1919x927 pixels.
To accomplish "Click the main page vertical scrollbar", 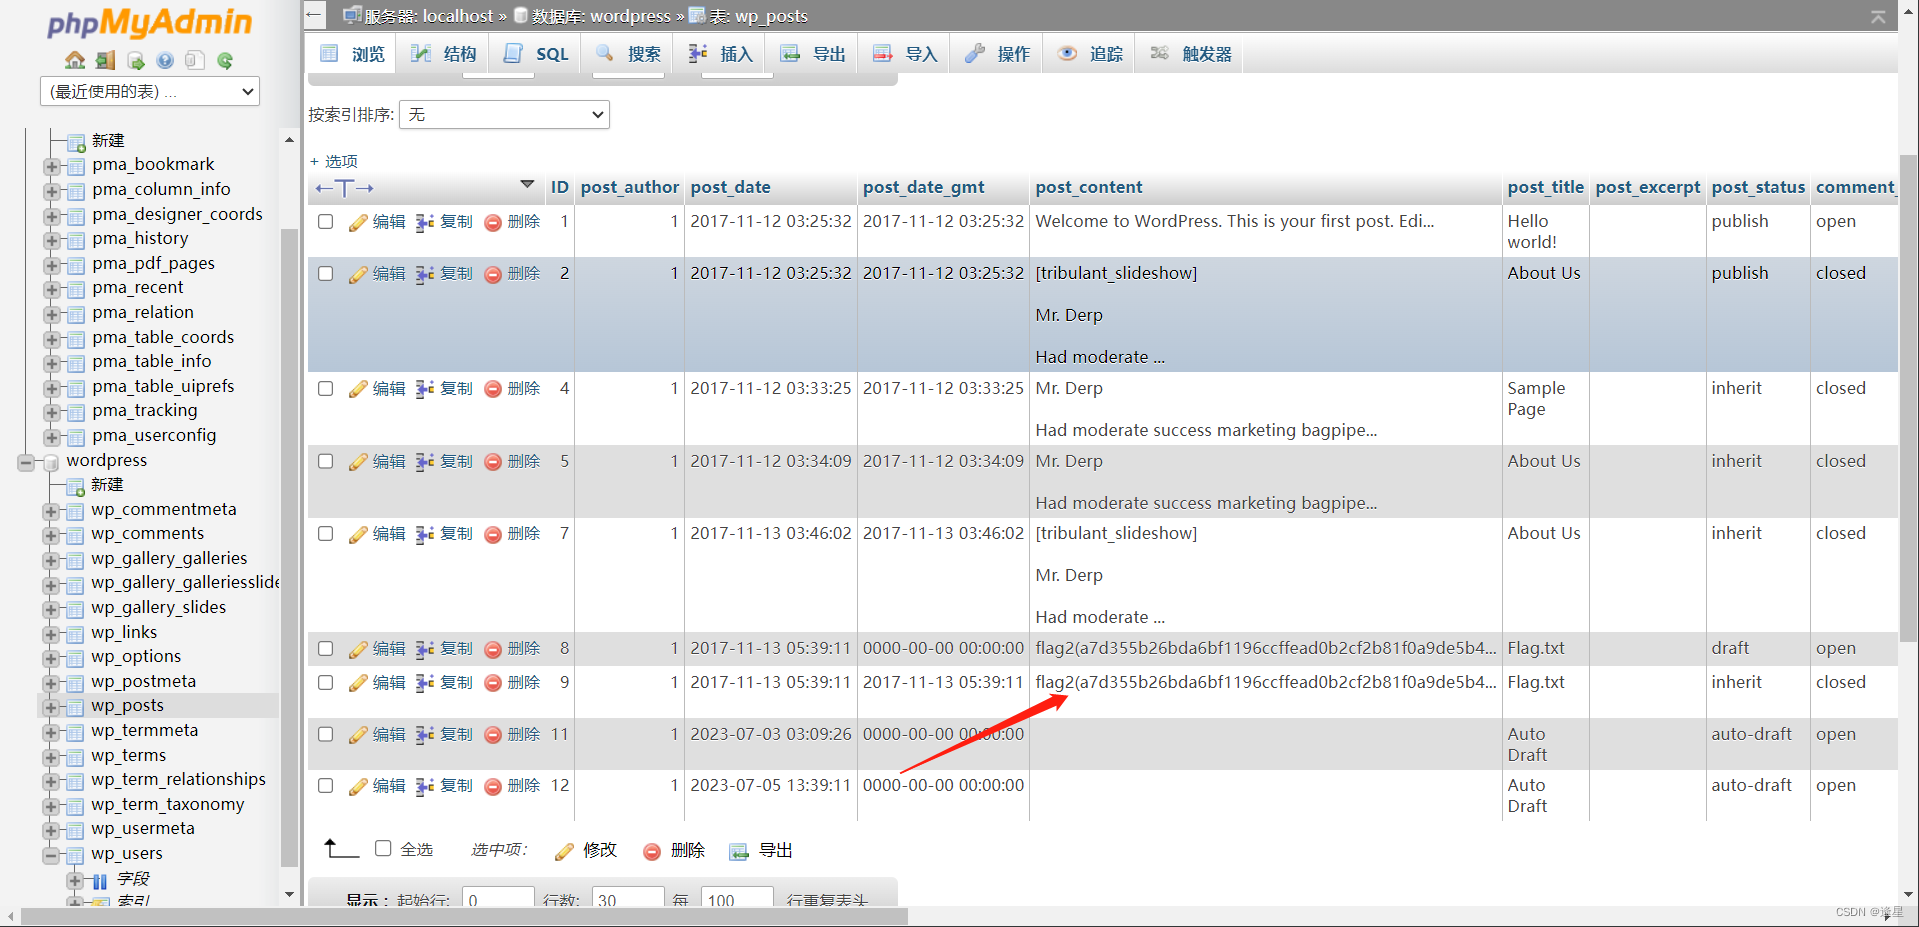I will coord(1908,400).
